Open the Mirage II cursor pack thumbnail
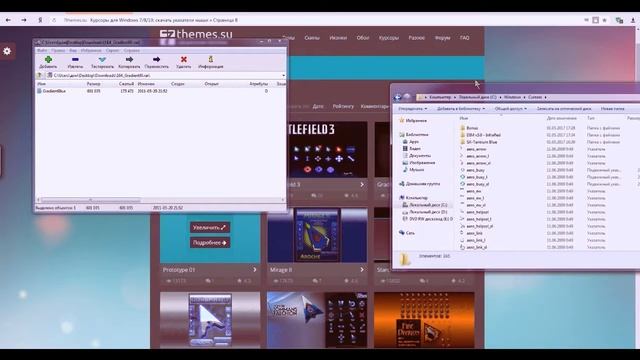Screen dimensions: 640x360 (317, 236)
